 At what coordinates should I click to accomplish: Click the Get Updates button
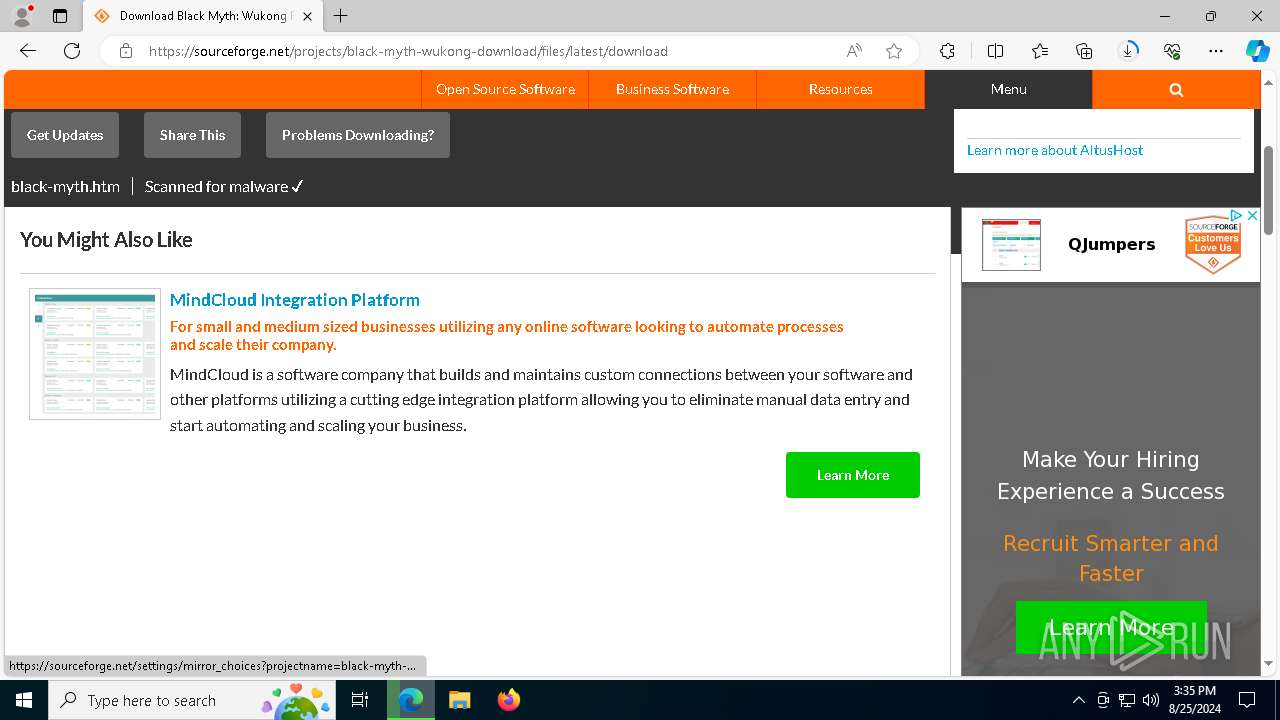click(65, 135)
